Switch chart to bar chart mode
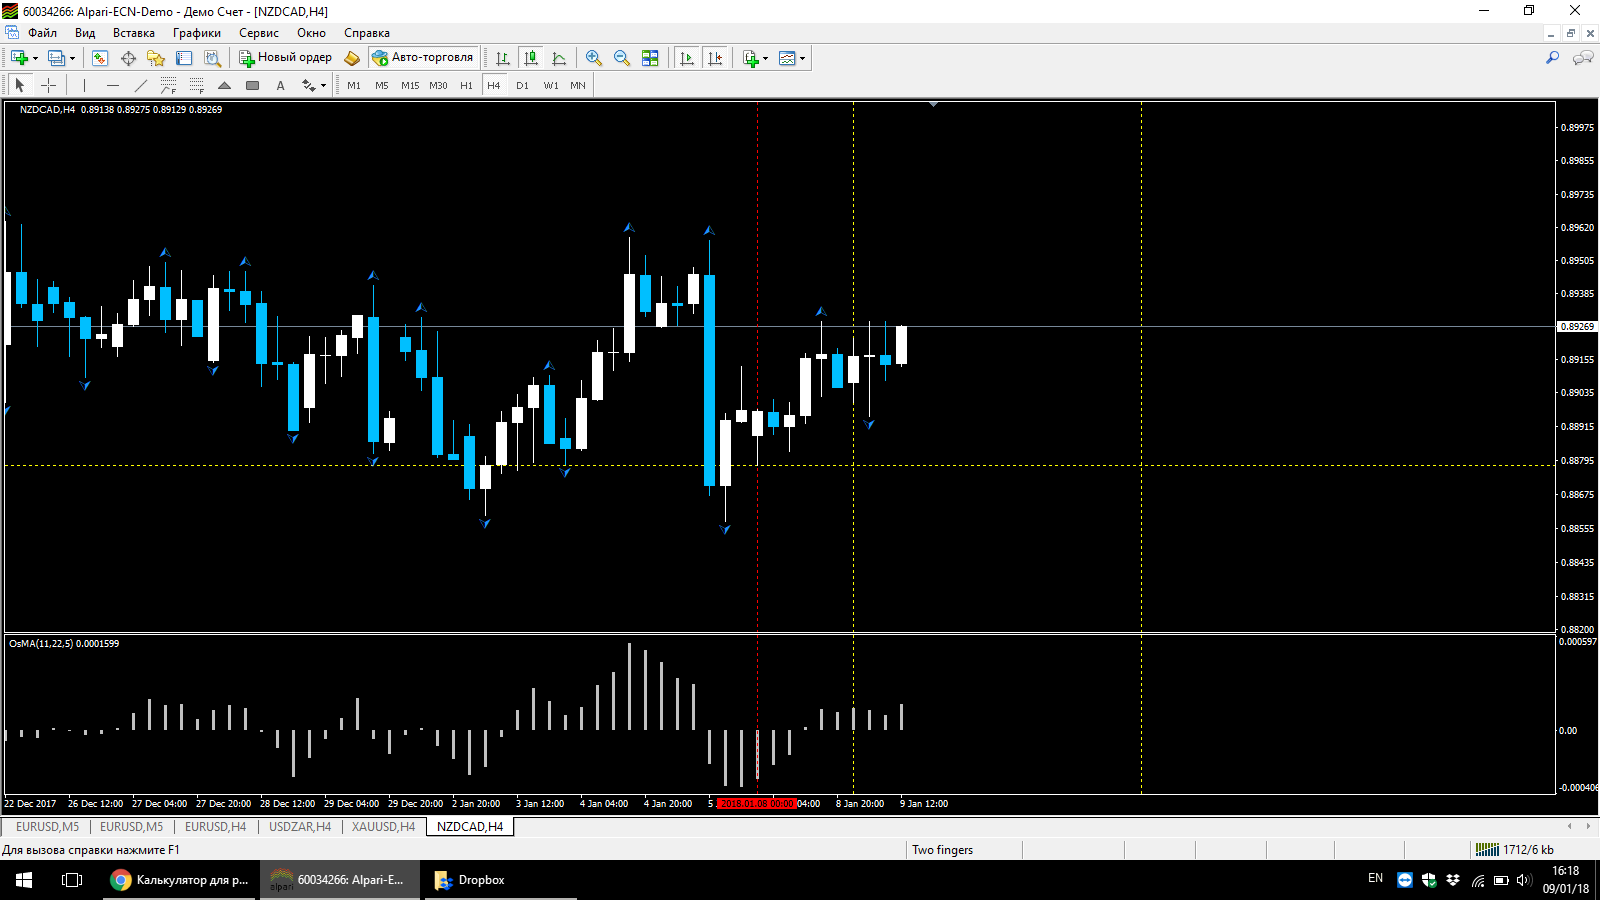Image resolution: width=1600 pixels, height=900 pixels. click(x=503, y=58)
